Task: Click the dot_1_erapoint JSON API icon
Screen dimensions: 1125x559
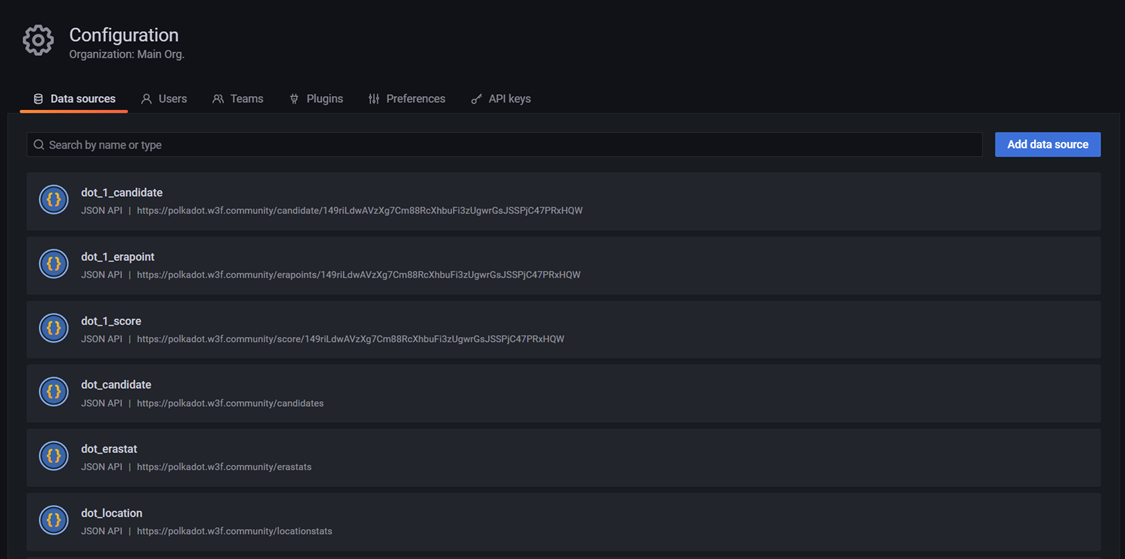Action: (54, 264)
